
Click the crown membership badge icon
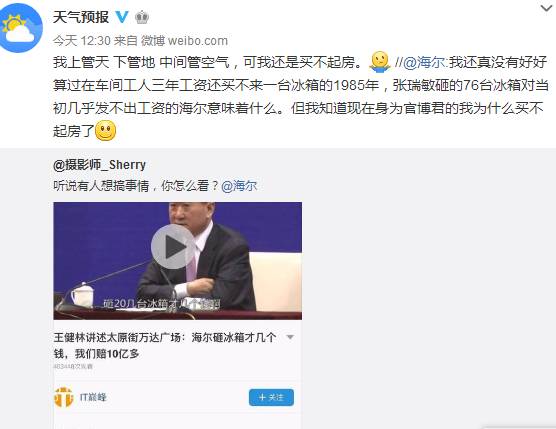[x=142, y=17]
